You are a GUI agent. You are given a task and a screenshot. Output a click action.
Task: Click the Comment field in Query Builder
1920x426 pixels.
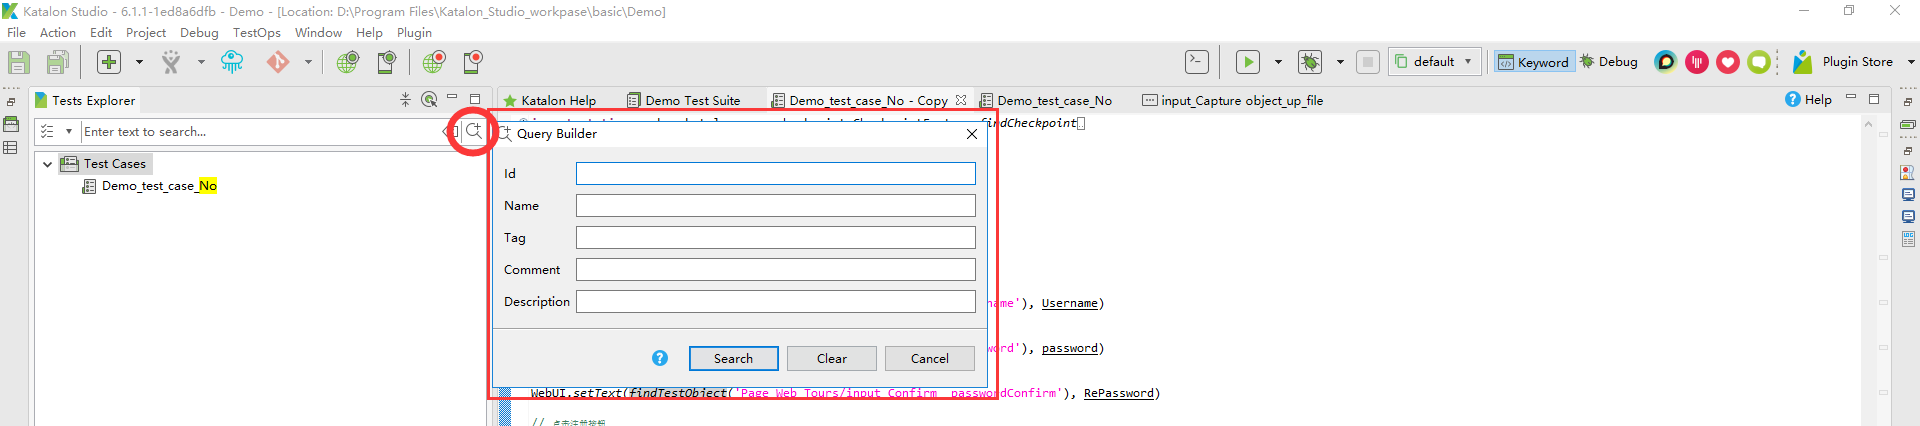pyautogui.click(x=775, y=270)
